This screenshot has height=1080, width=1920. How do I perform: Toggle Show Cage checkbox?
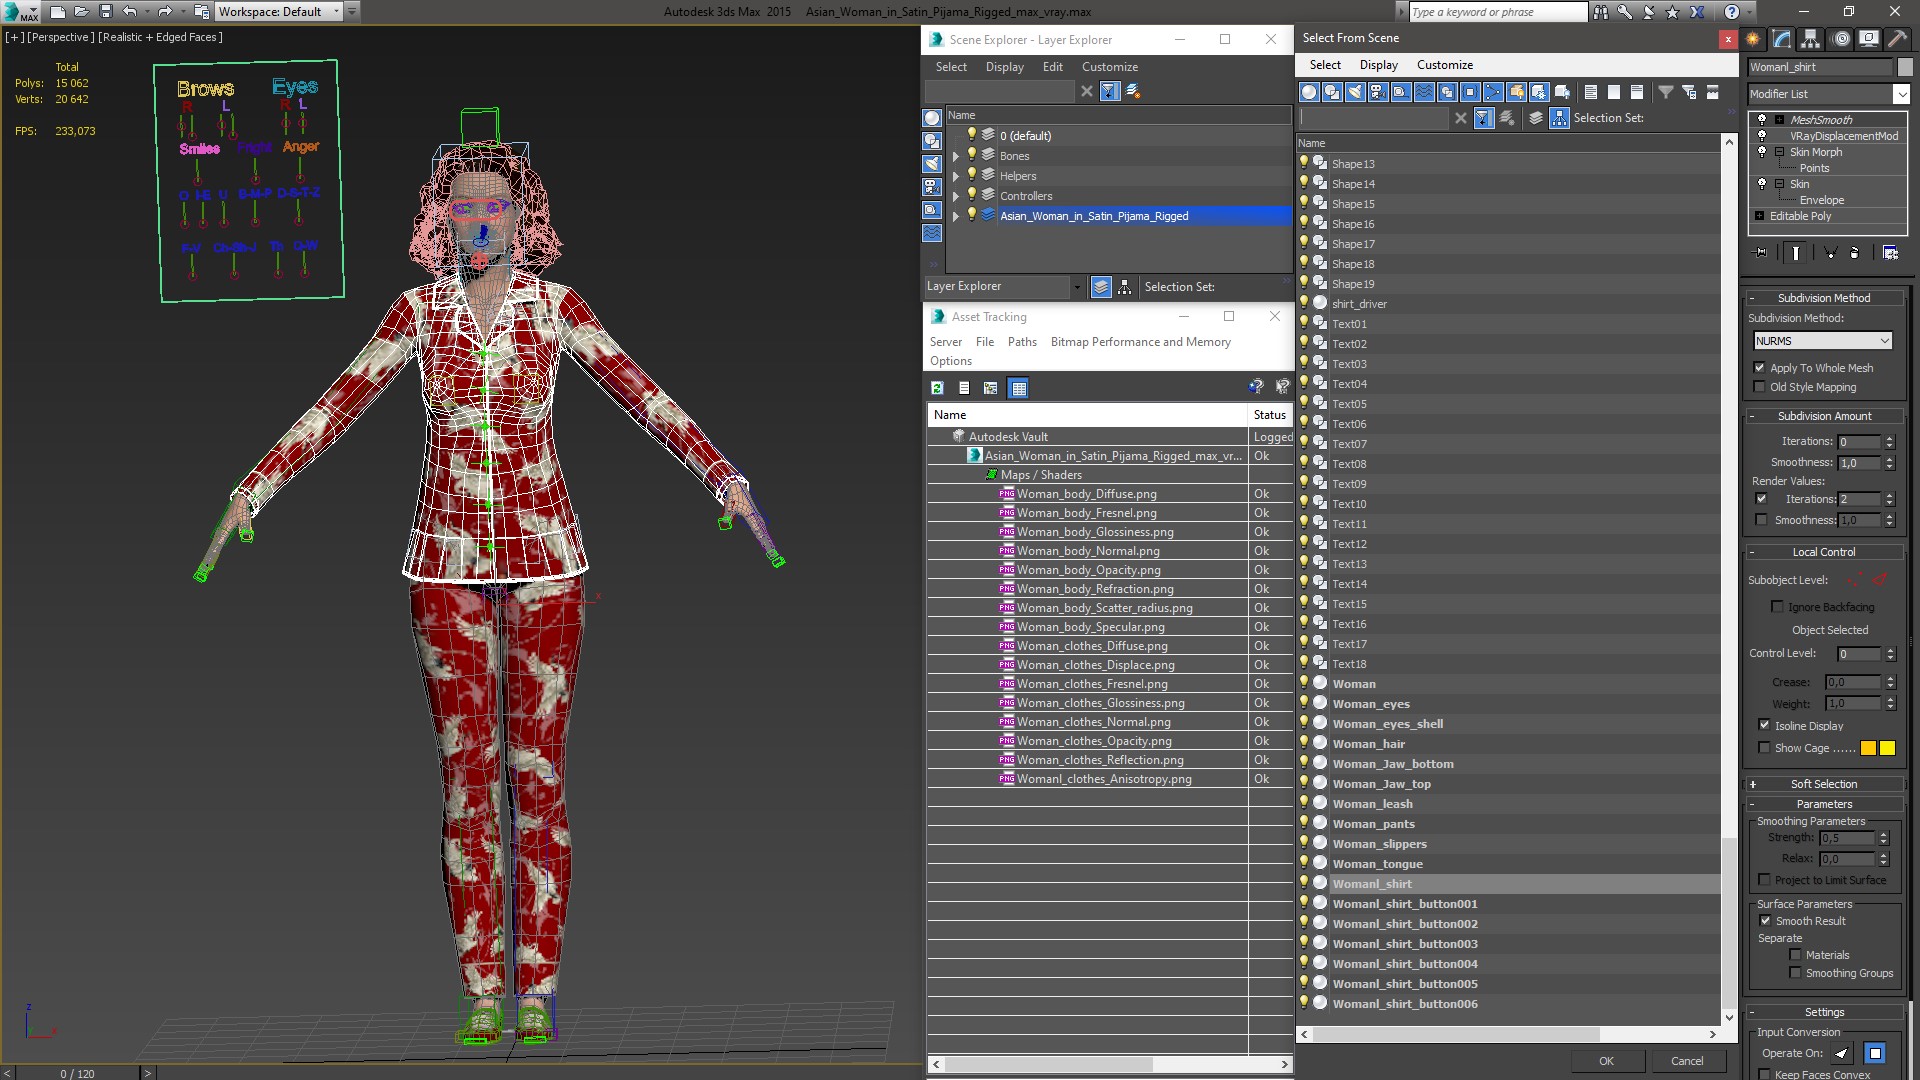(1764, 748)
